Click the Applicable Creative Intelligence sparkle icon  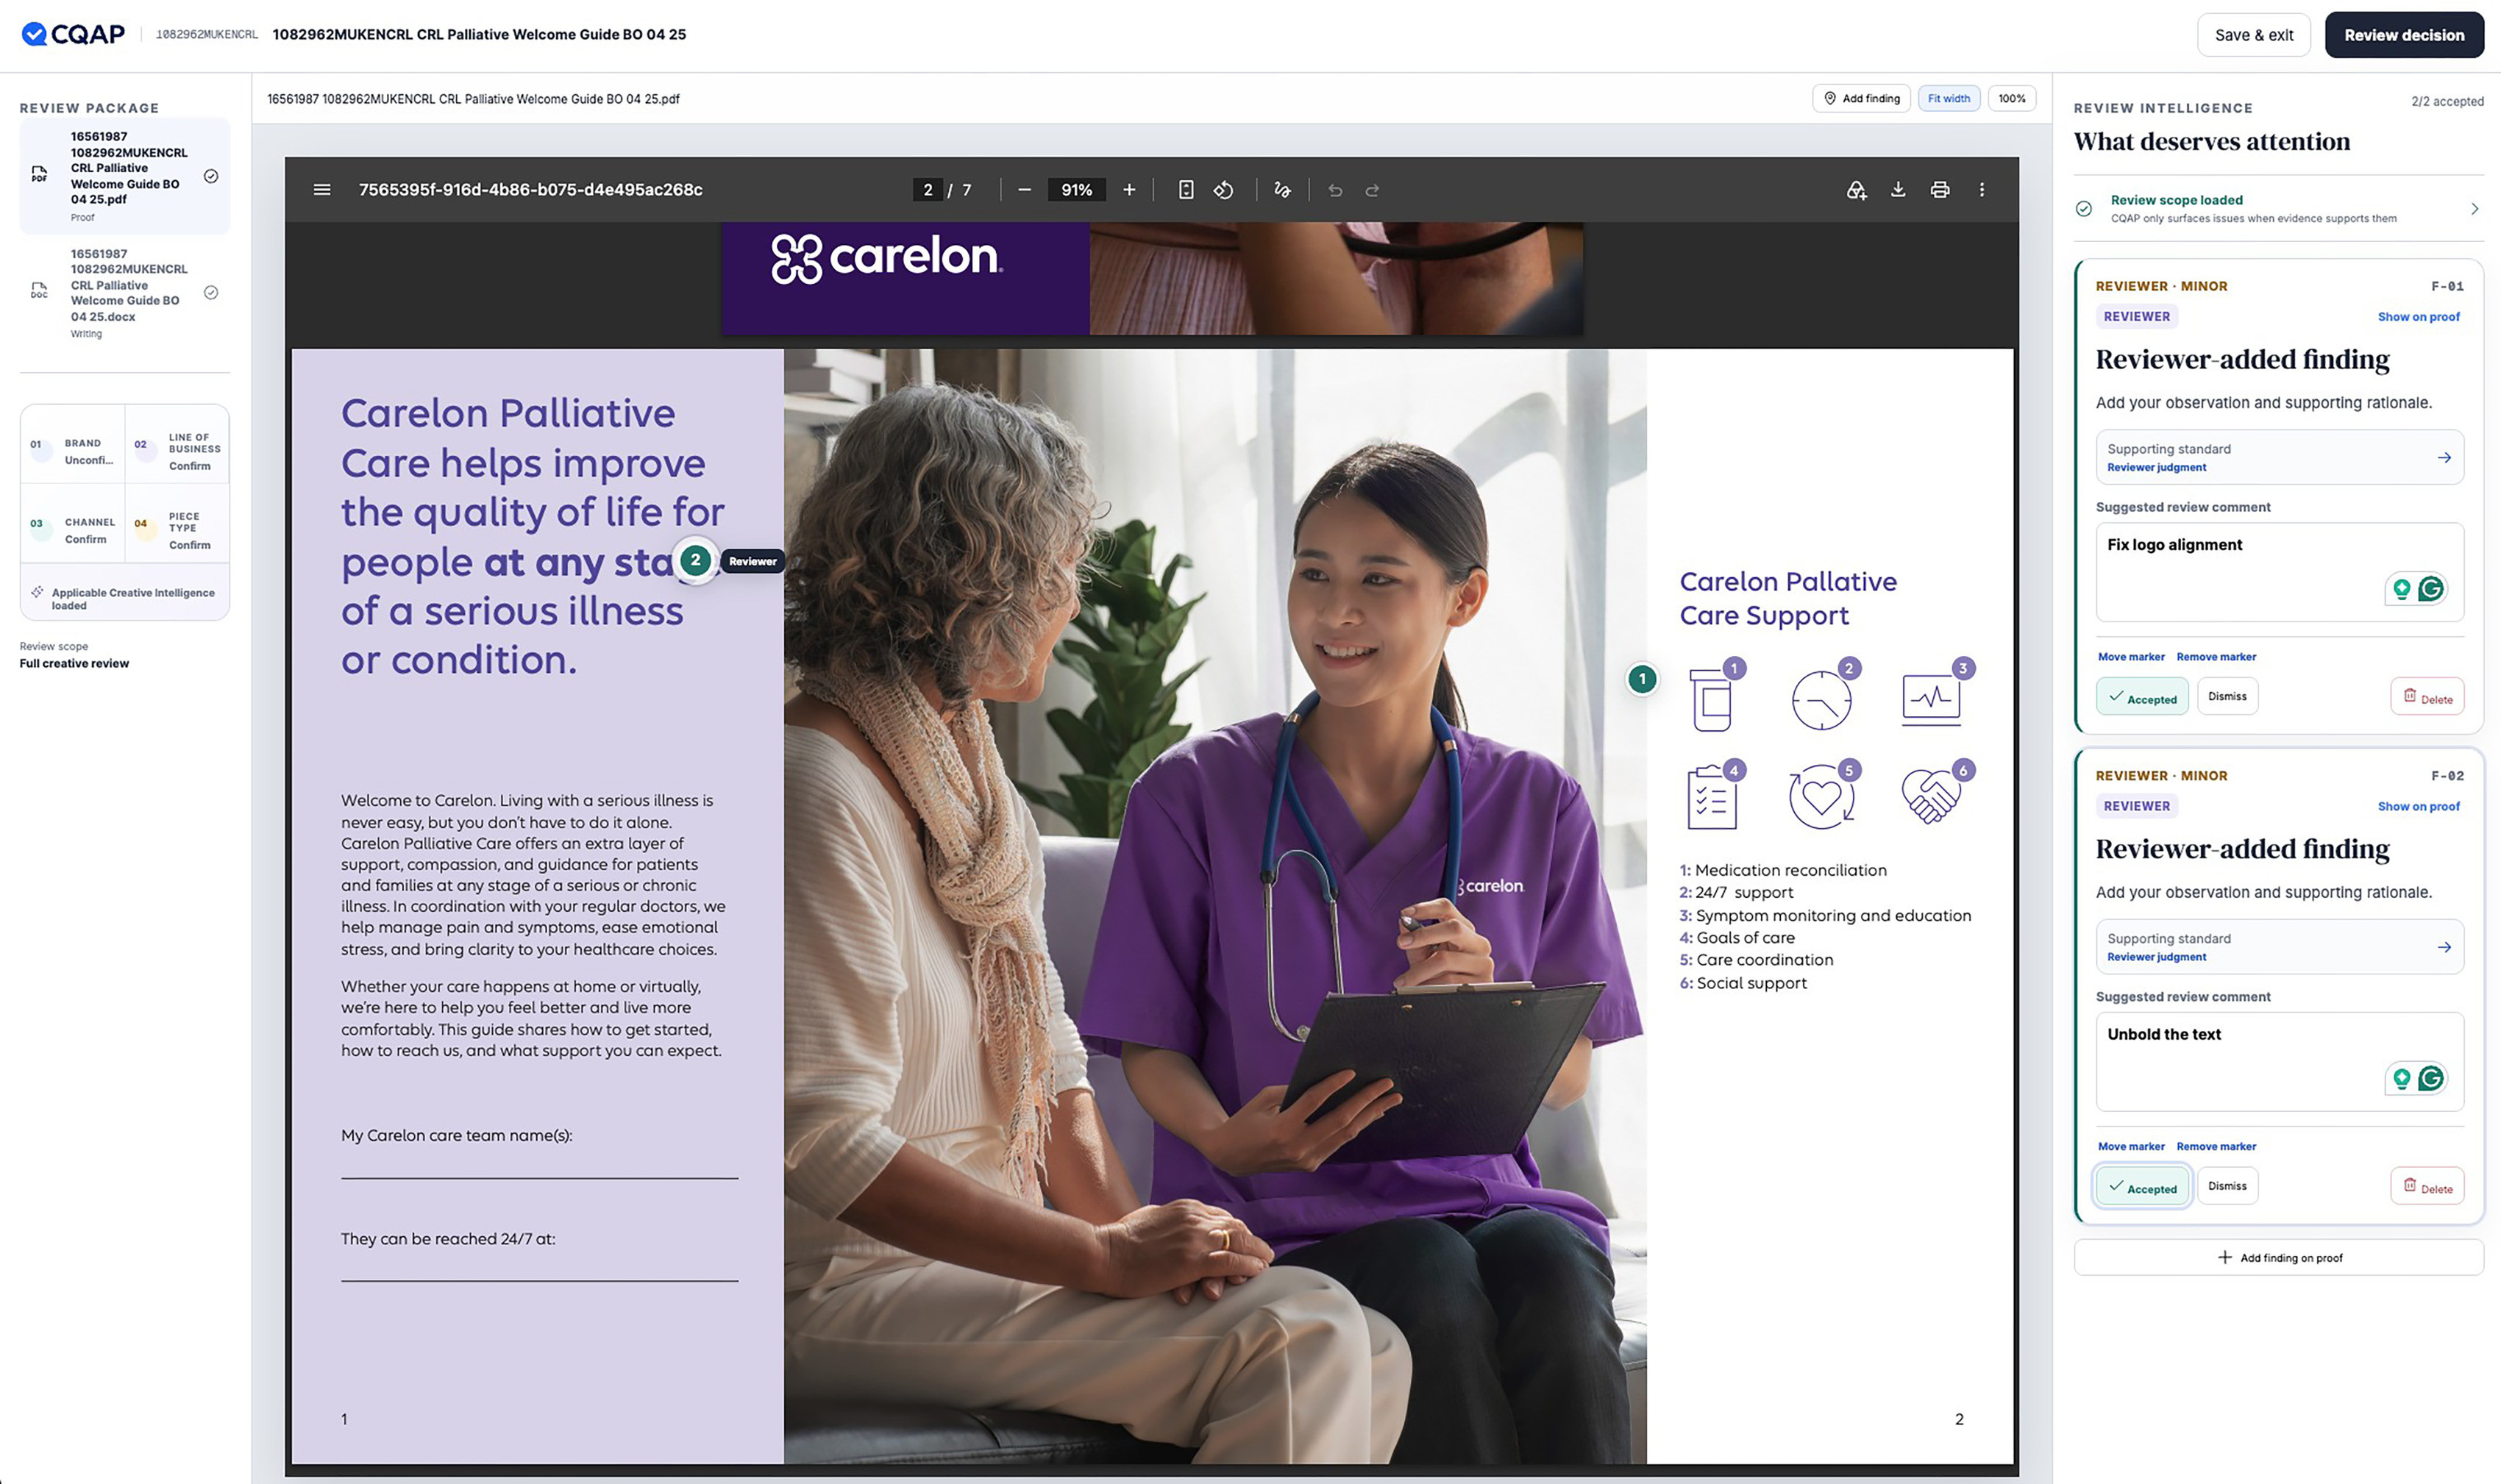[37, 592]
